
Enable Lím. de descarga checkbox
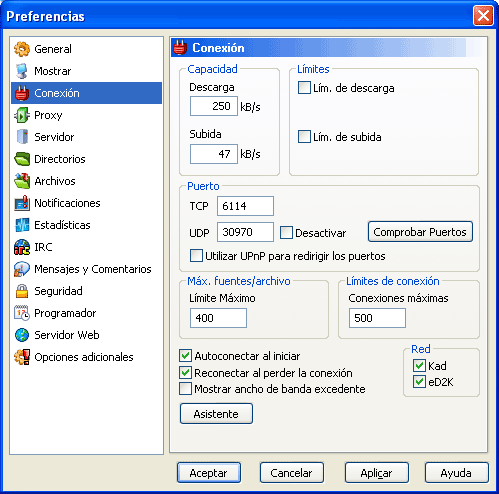point(304,88)
